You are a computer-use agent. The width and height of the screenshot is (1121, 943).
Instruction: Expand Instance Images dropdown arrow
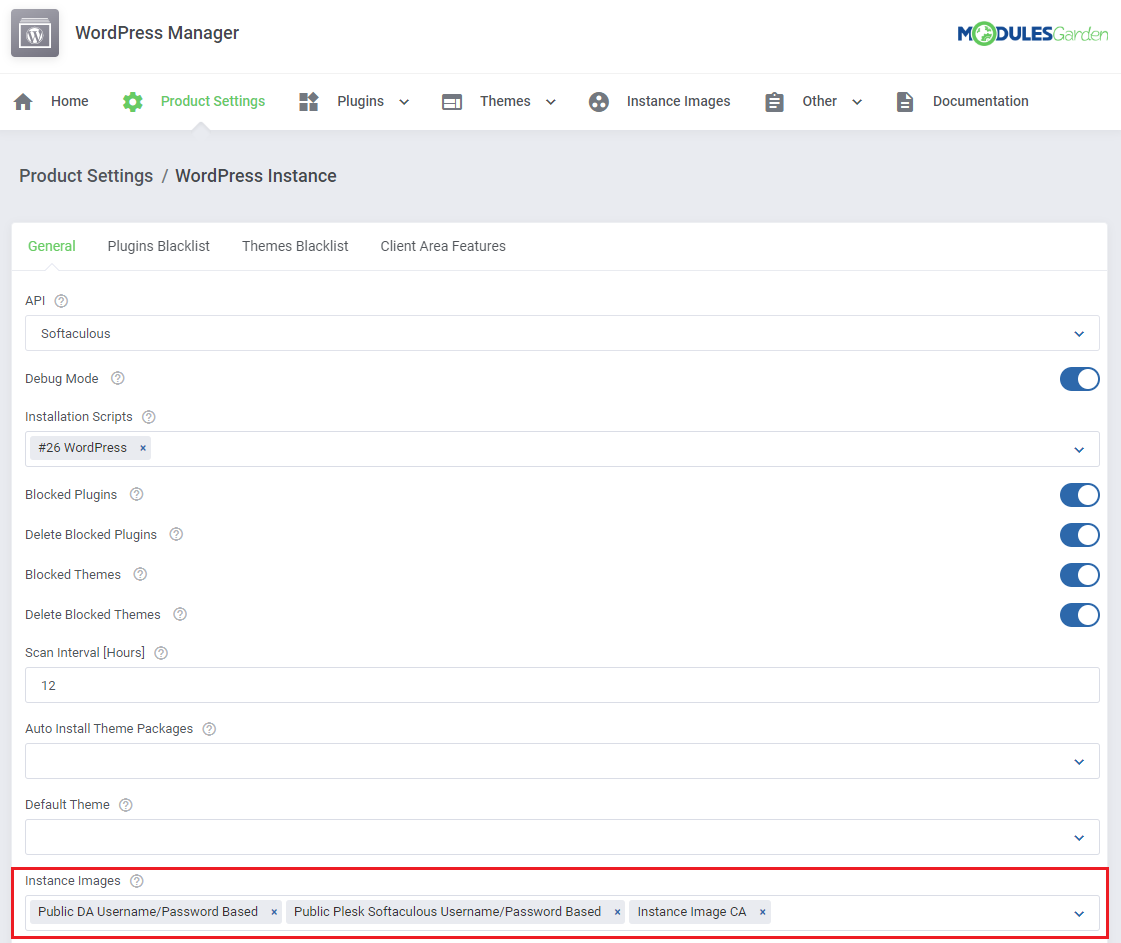[x=1079, y=914]
